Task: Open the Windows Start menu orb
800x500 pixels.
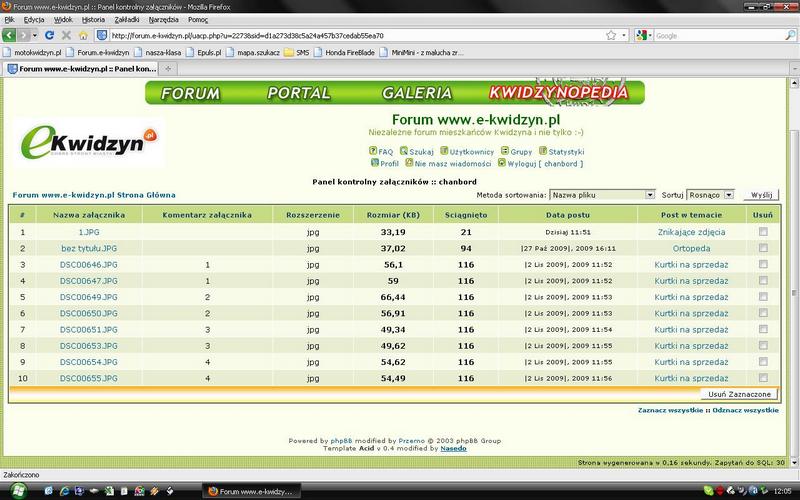Action: pyautogui.click(x=16, y=491)
